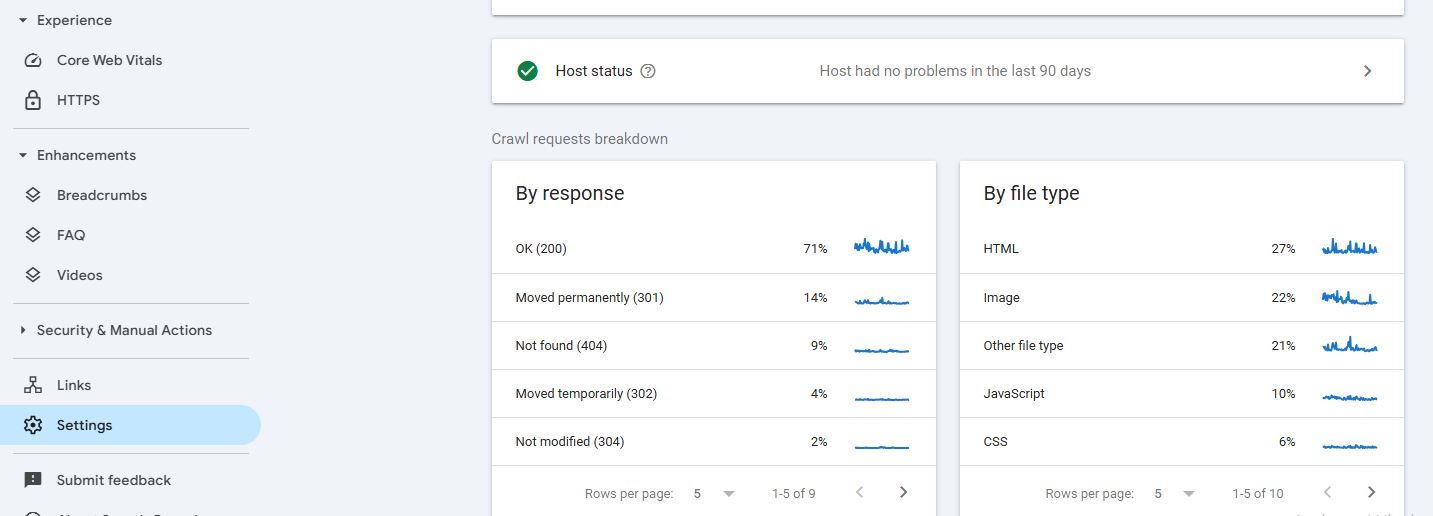This screenshot has width=1433, height=516.
Task: Click the Breadcrumbs layers icon
Action: point(33,195)
